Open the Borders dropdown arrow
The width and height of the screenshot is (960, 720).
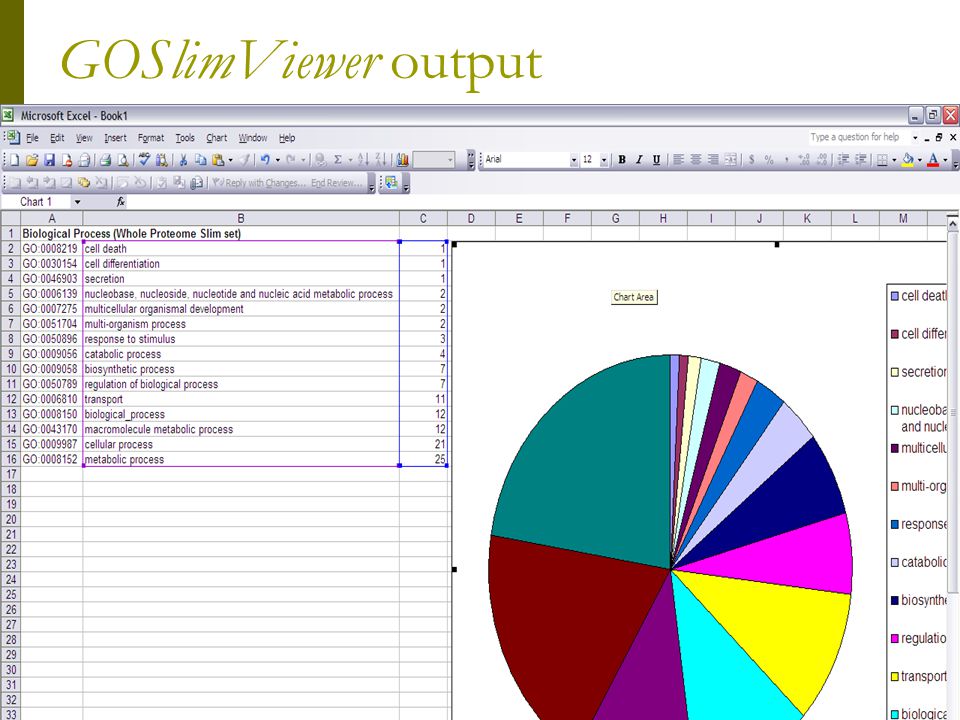click(x=894, y=160)
